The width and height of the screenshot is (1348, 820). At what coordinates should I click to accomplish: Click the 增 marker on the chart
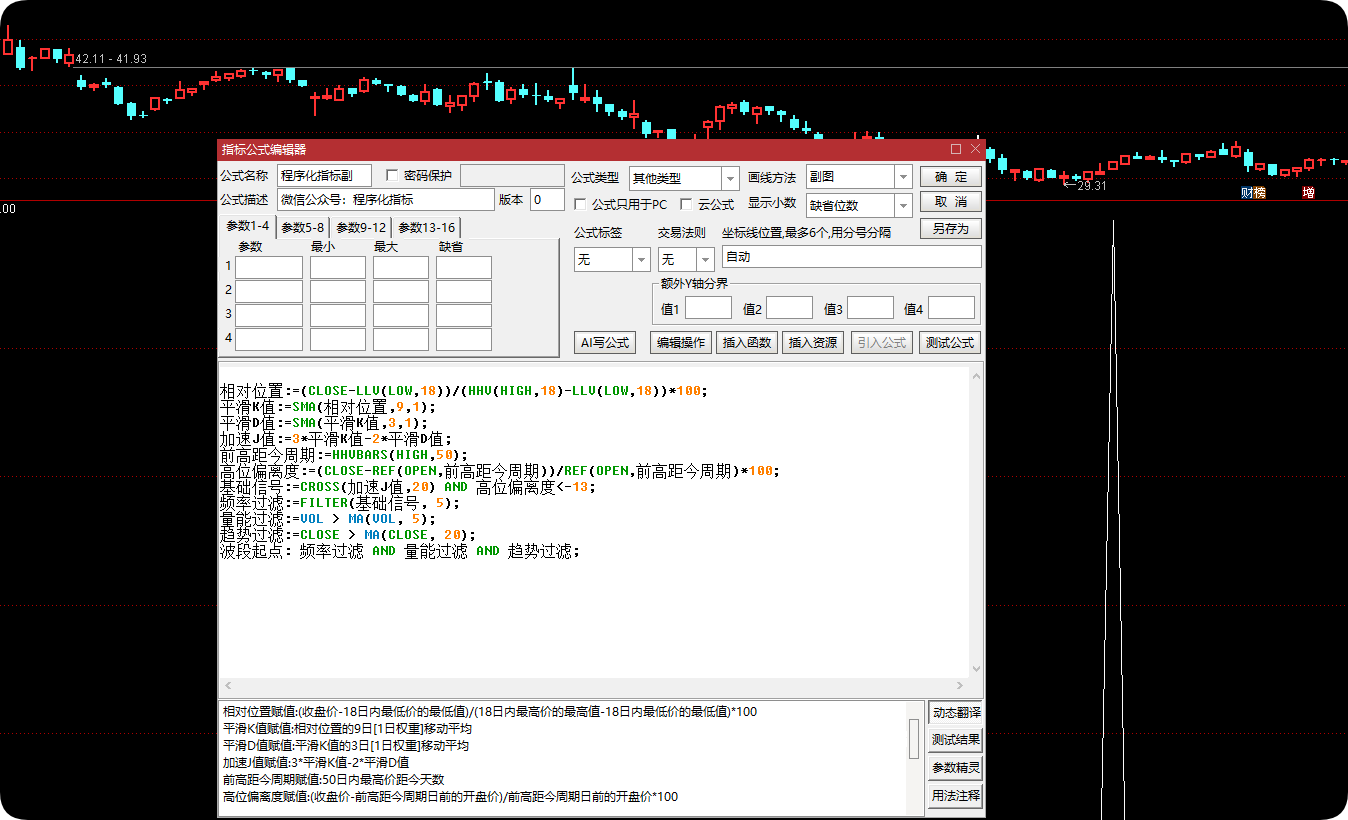coord(1309,192)
